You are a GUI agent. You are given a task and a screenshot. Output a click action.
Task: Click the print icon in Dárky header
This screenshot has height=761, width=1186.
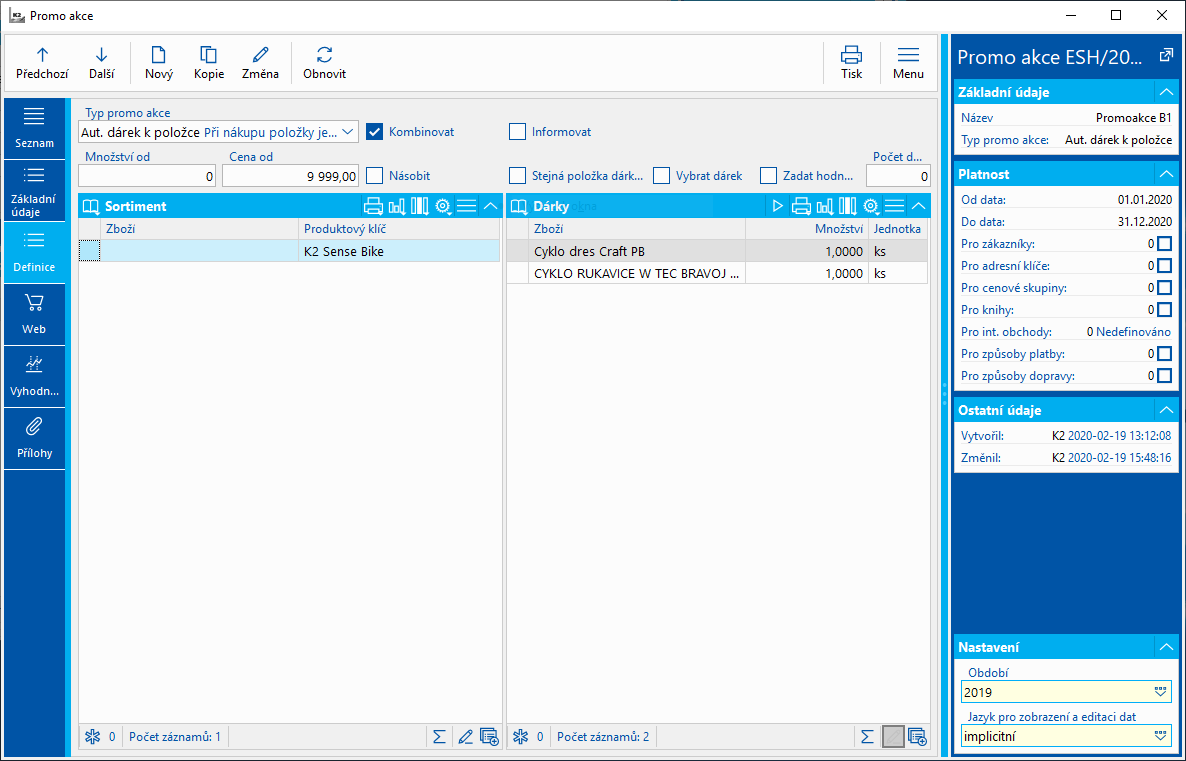pos(802,206)
